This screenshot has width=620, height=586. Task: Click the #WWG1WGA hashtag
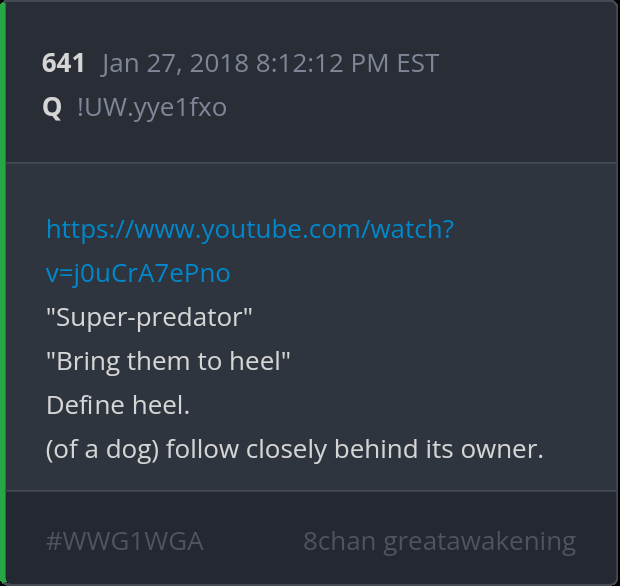click(125, 541)
